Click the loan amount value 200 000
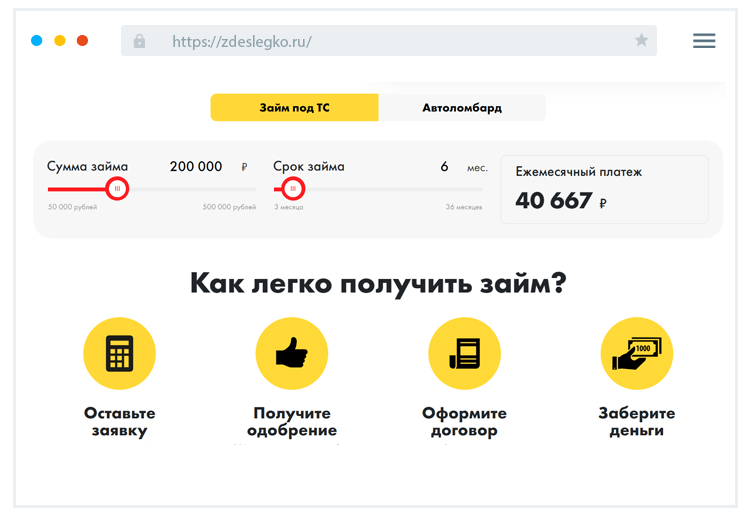751x523 pixels. point(196,167)
